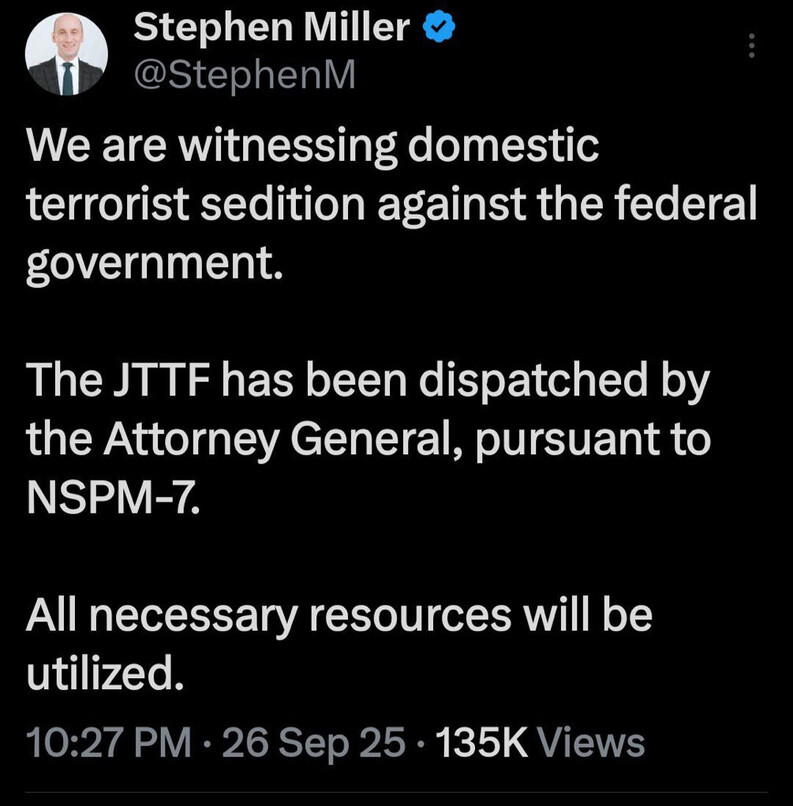Open Stephen Miller's profile picture
This screenshot has height=806, width=793.
[67, 57]
